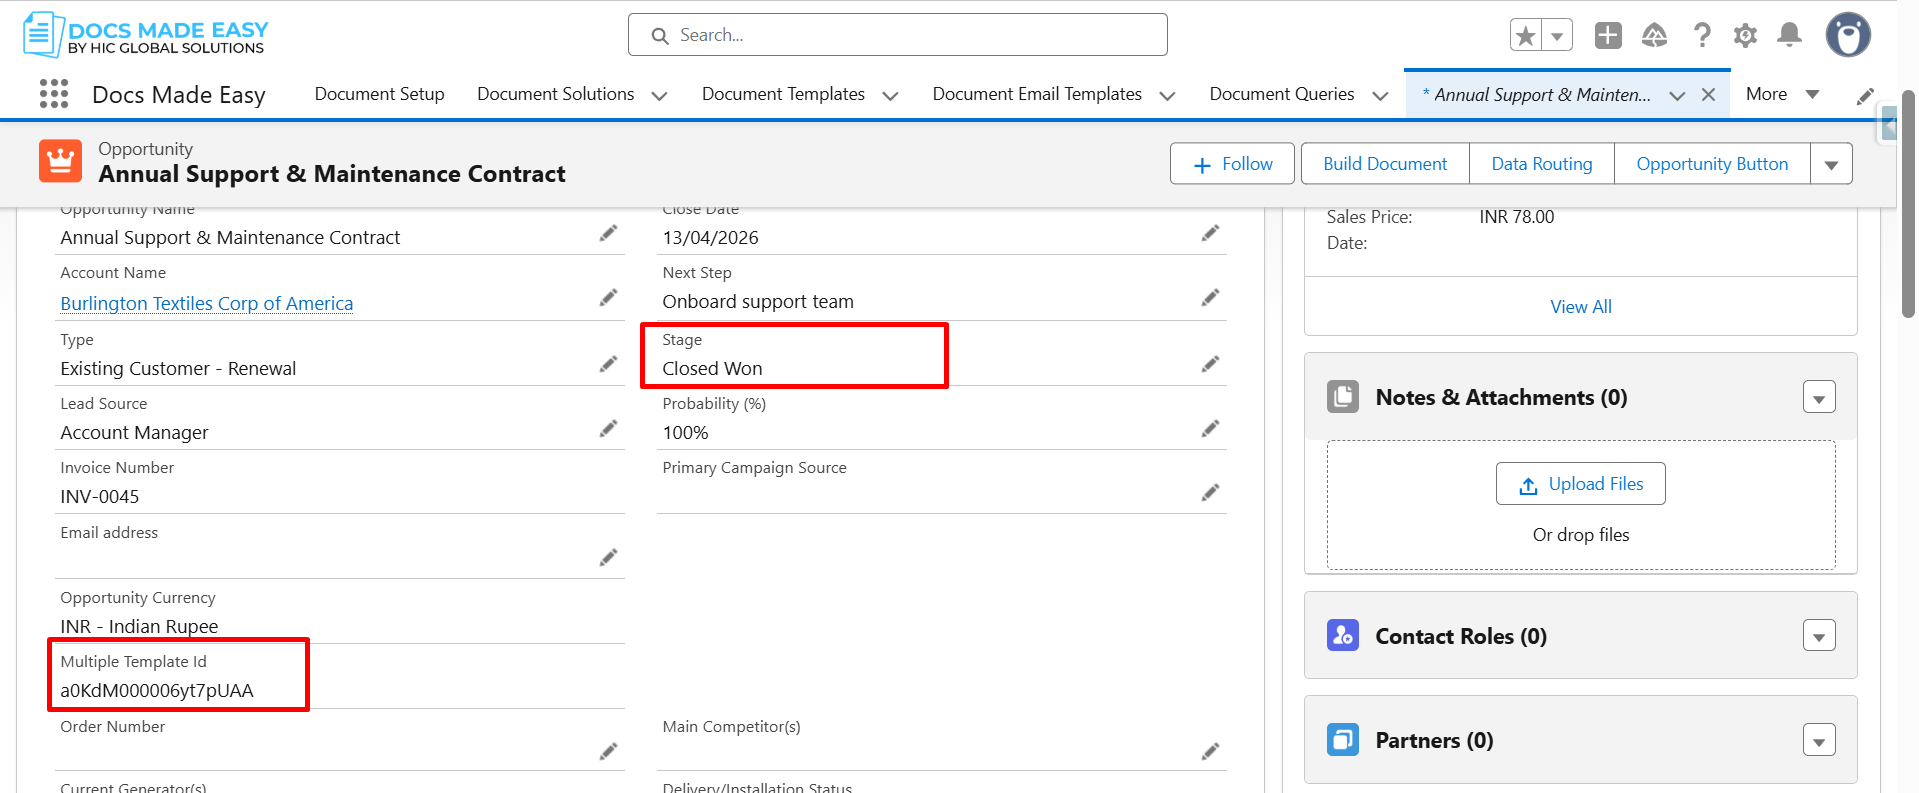This screenshot has width=1919, height=793.
Task: Click the Data Routing button
Action: (x=1542, y=164)
